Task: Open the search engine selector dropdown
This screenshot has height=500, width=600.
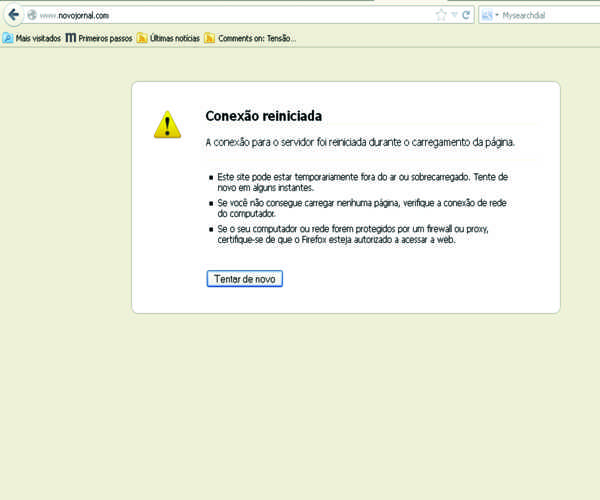Action: pyautogui.click(x=491, y=15)
